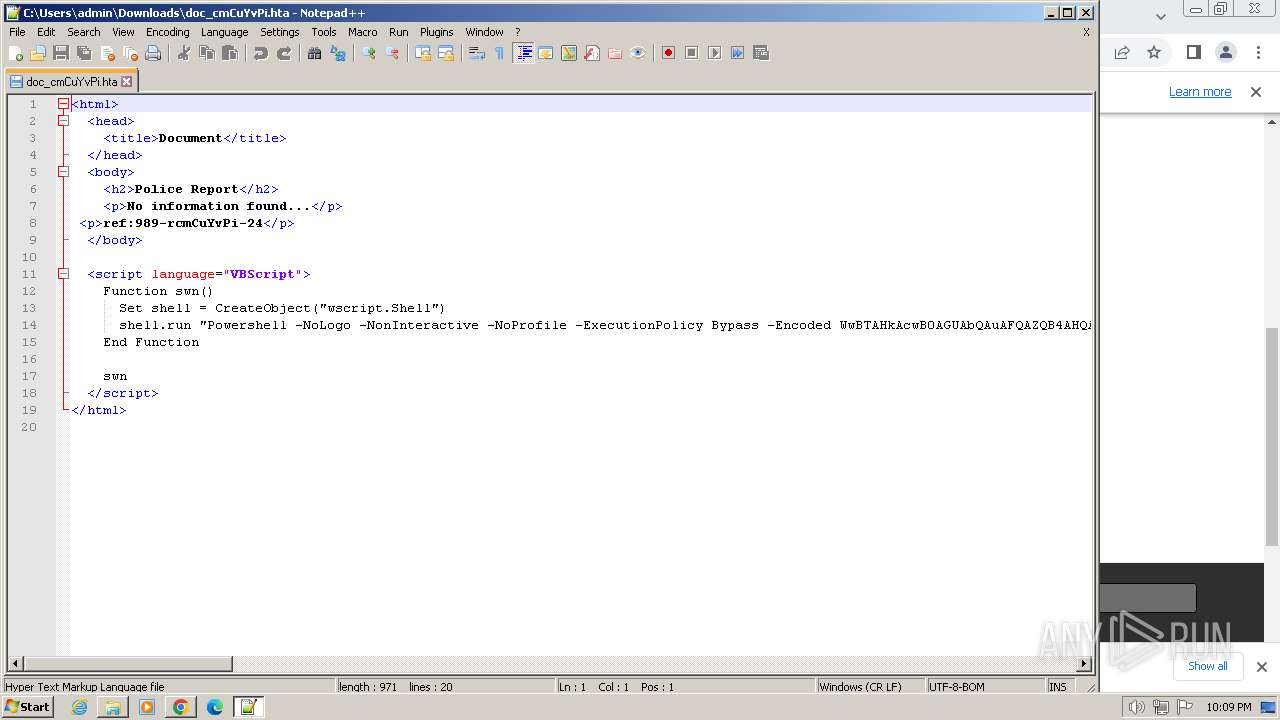Run macro multiple times icon
1280x720 pixels.
point(738,53)
